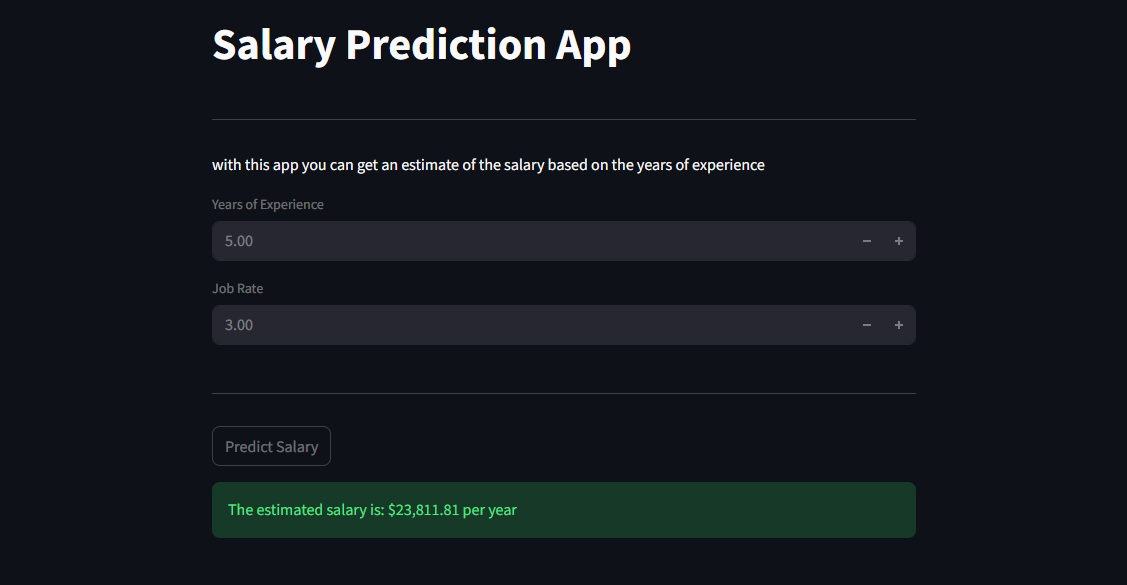Image resolution: width=1127 pixels, height=585 pixels.
Task: Click the plus stepper for Job Rate
Action: point(898,324)
